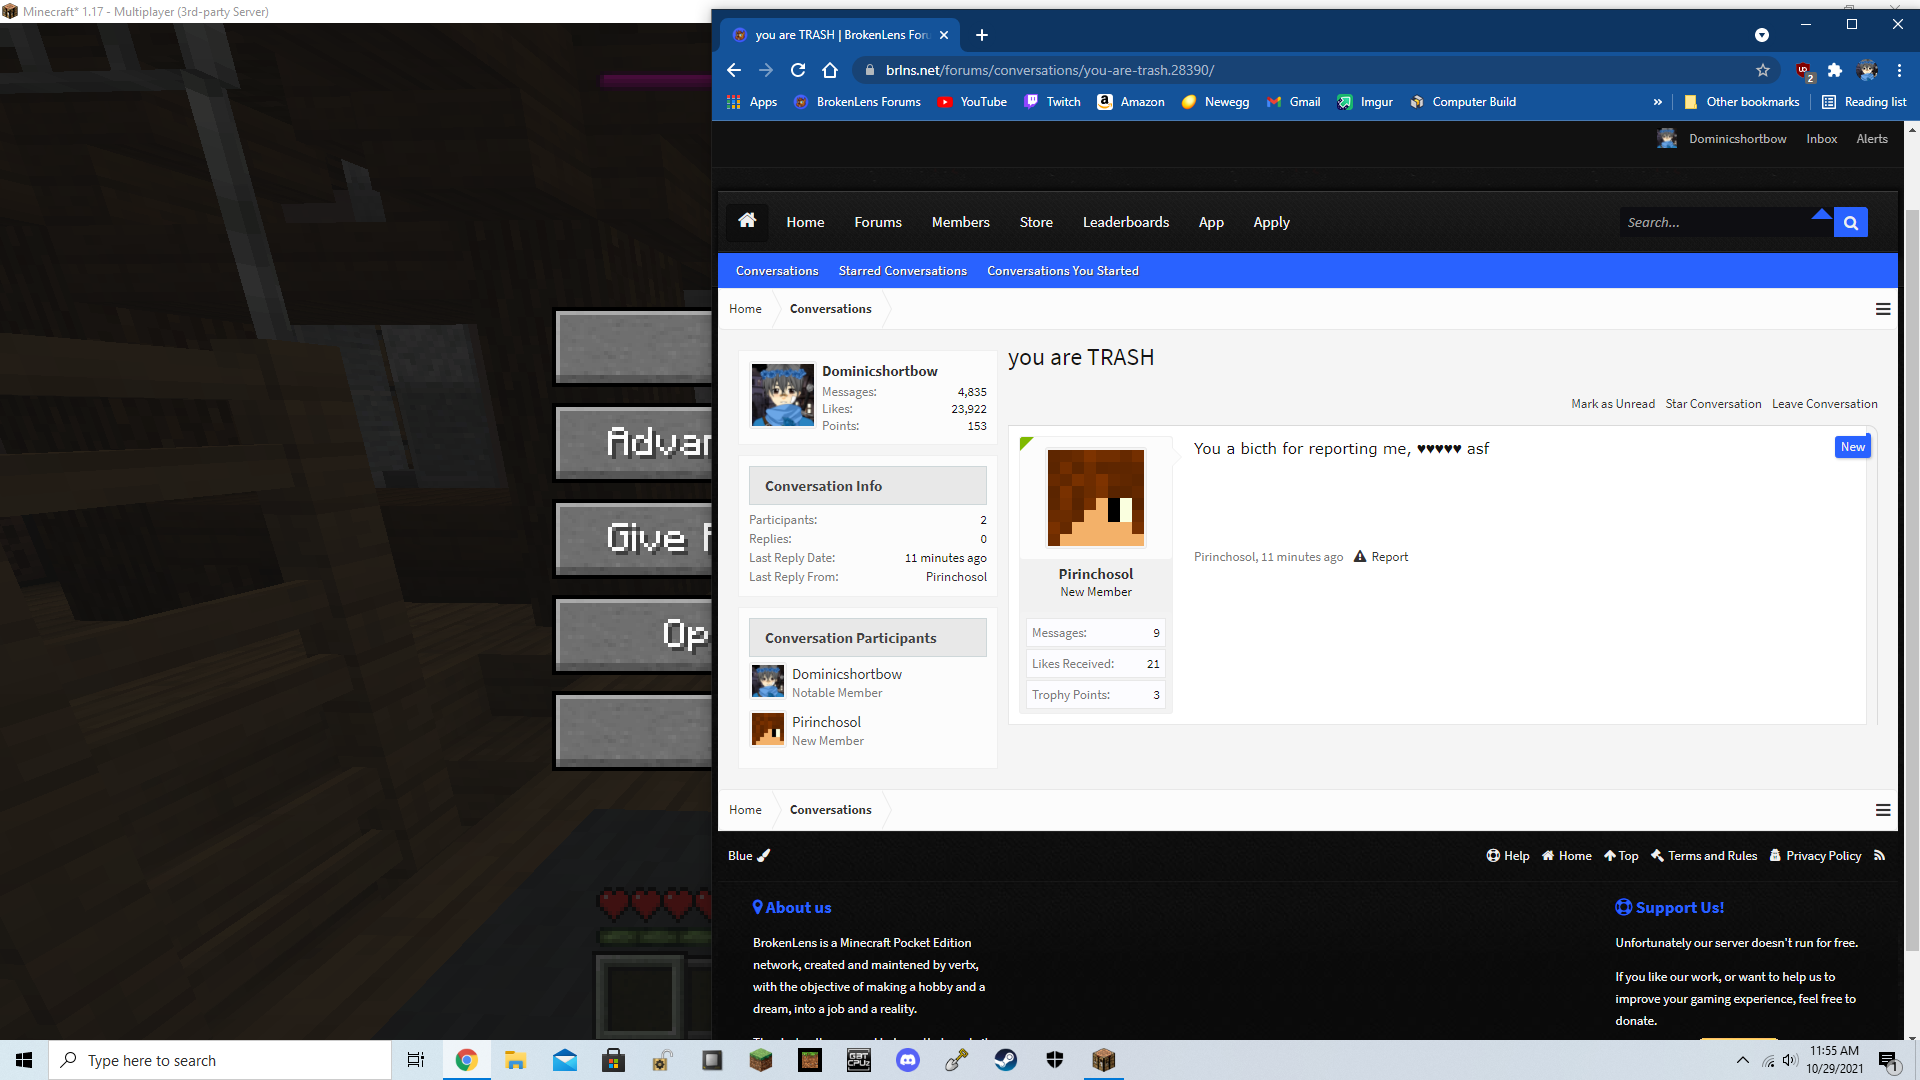Image resolution: width=1920 pixels, height=1080 pixels.
Task: Open the tab search dropdown arrow
Action: tap(1762, 35)
